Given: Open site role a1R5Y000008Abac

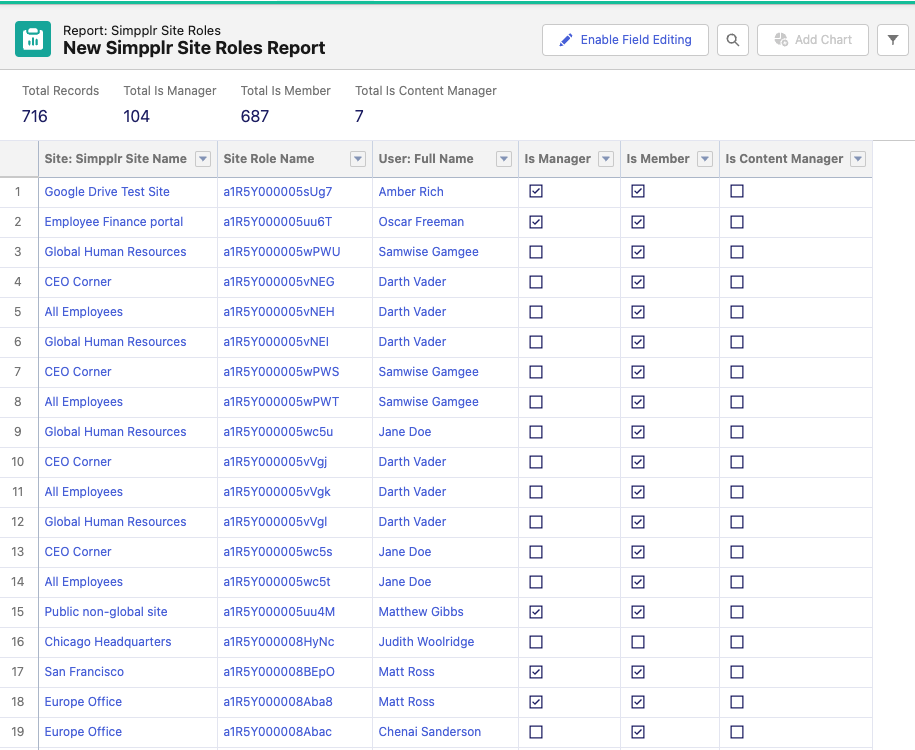Looking at the screenshot, I should pos(278,732).
